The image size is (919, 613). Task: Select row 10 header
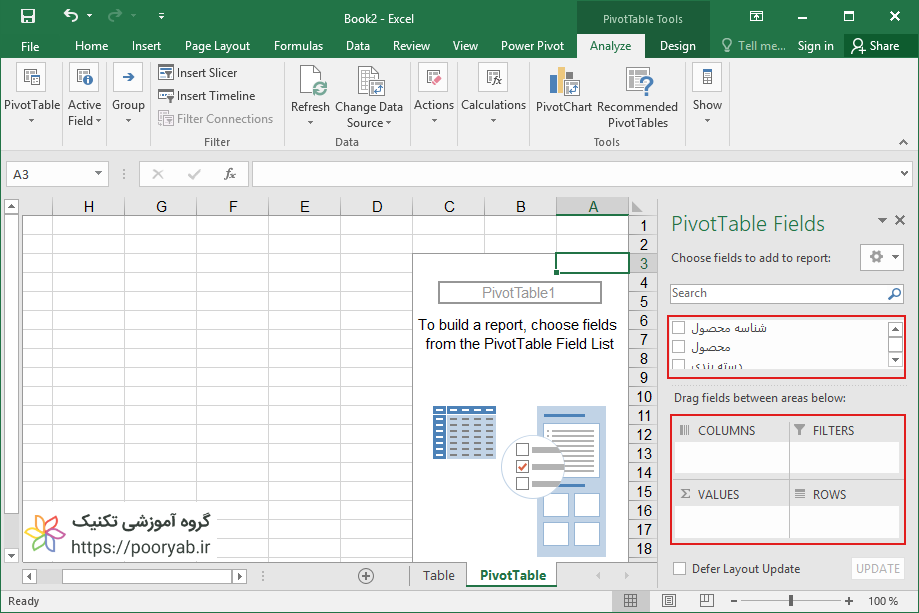644,397
